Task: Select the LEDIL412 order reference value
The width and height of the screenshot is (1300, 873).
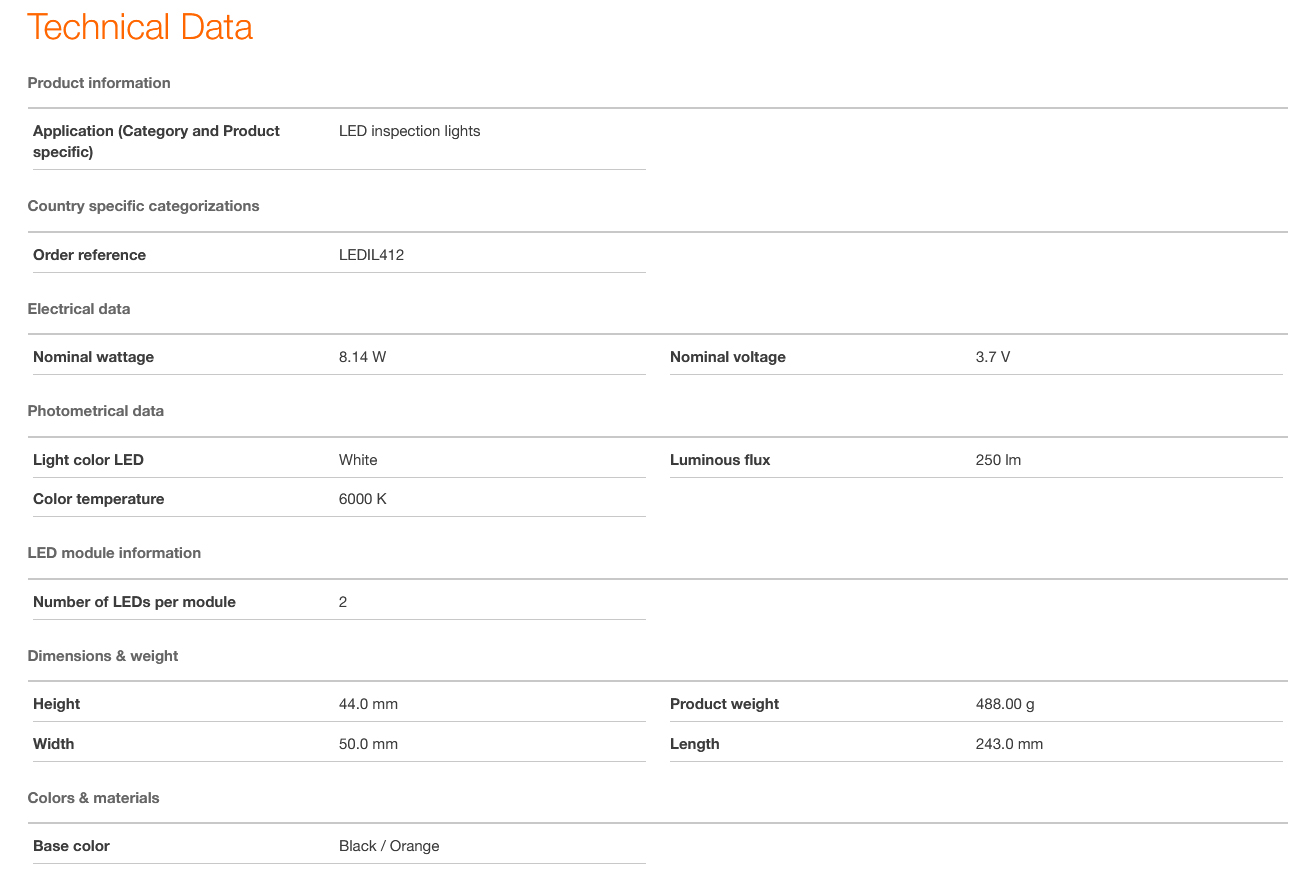Action: pyautogui.click(x=371, y=255)
